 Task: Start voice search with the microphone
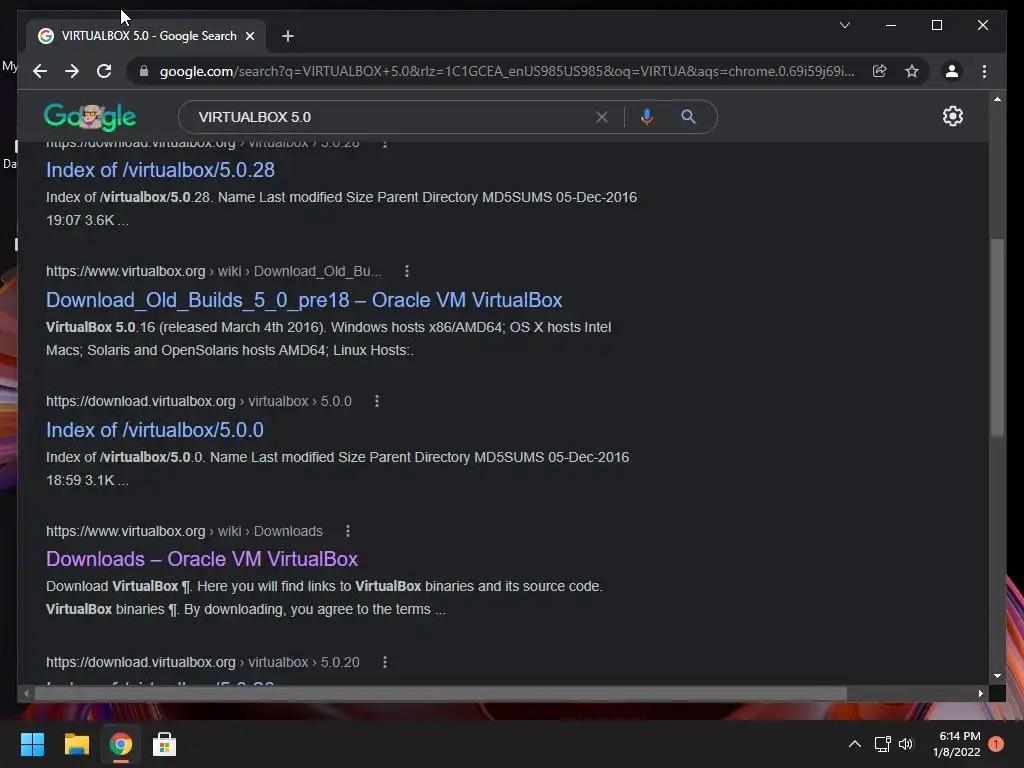click(647, 117)
